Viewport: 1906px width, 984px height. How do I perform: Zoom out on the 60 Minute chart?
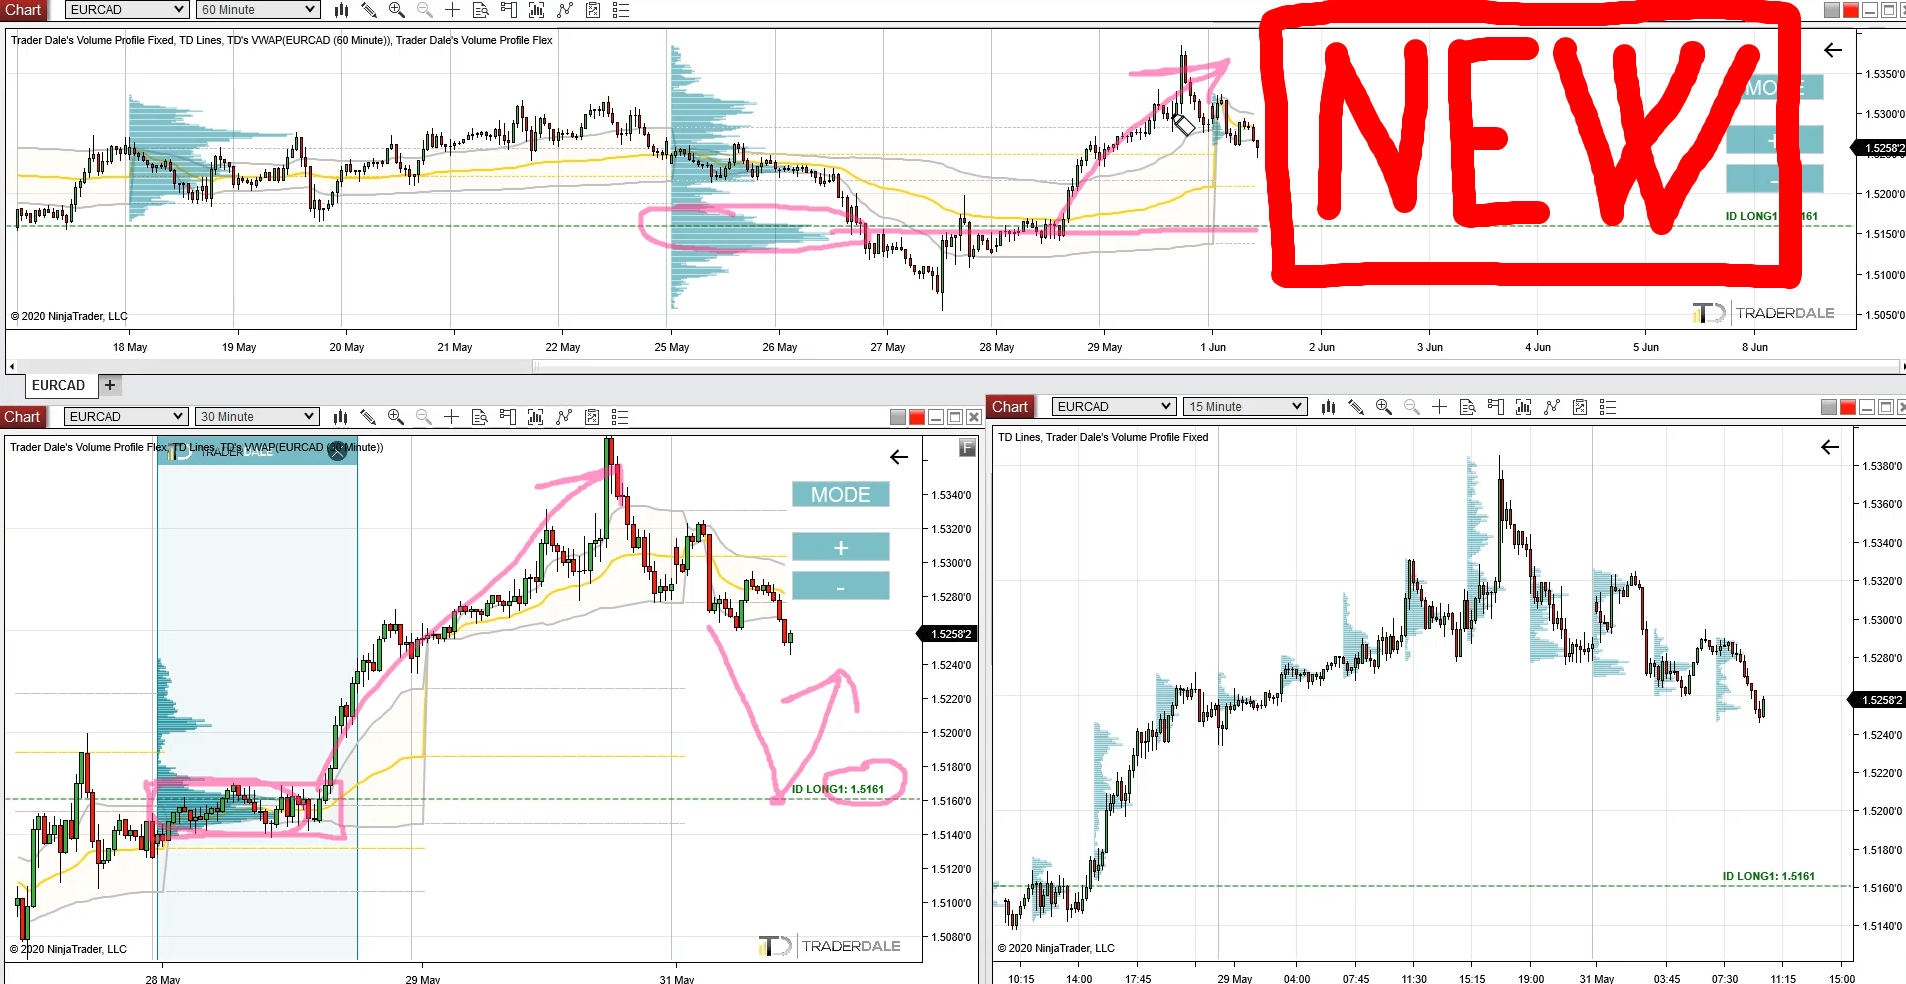(425, 10)
